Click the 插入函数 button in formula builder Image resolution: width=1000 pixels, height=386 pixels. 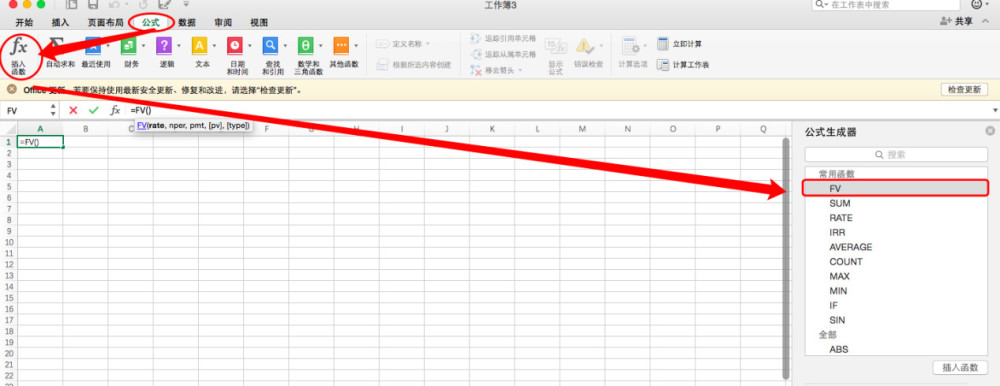(960, 367)
